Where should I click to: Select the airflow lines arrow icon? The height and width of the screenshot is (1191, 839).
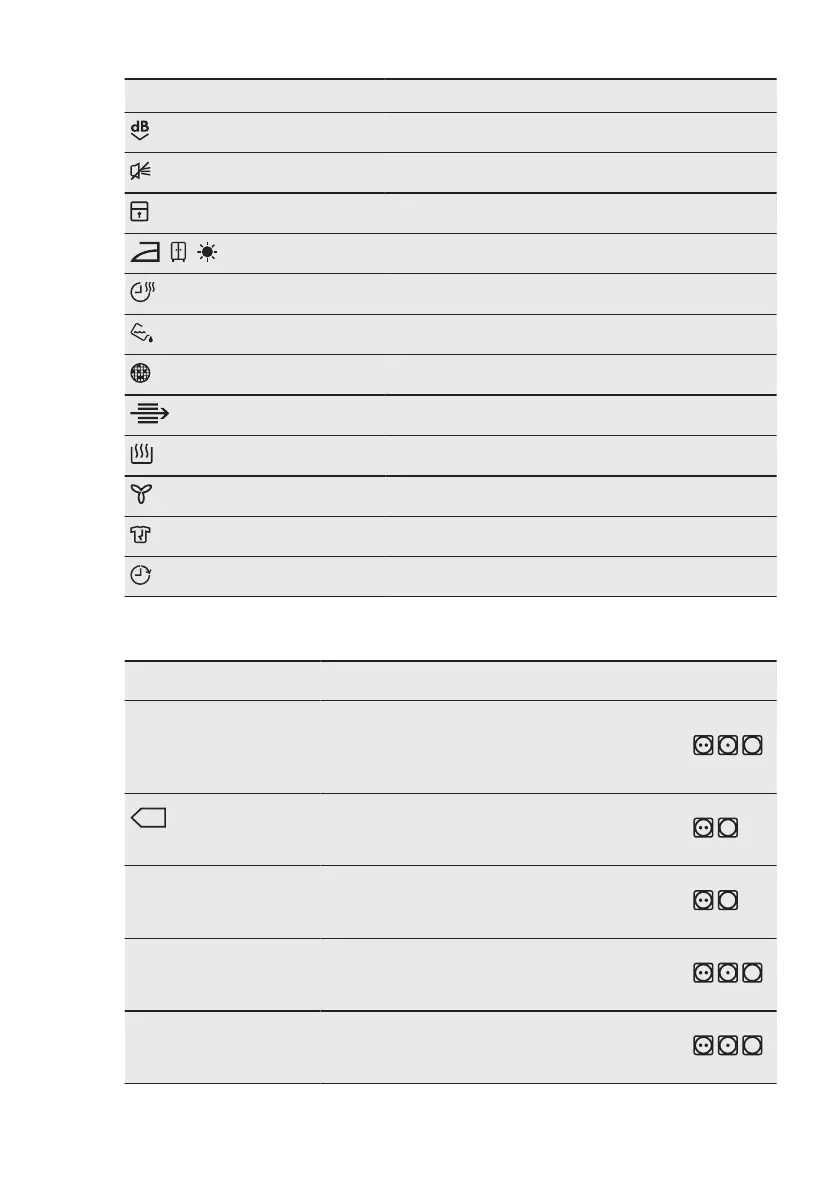tap(148, 415)
